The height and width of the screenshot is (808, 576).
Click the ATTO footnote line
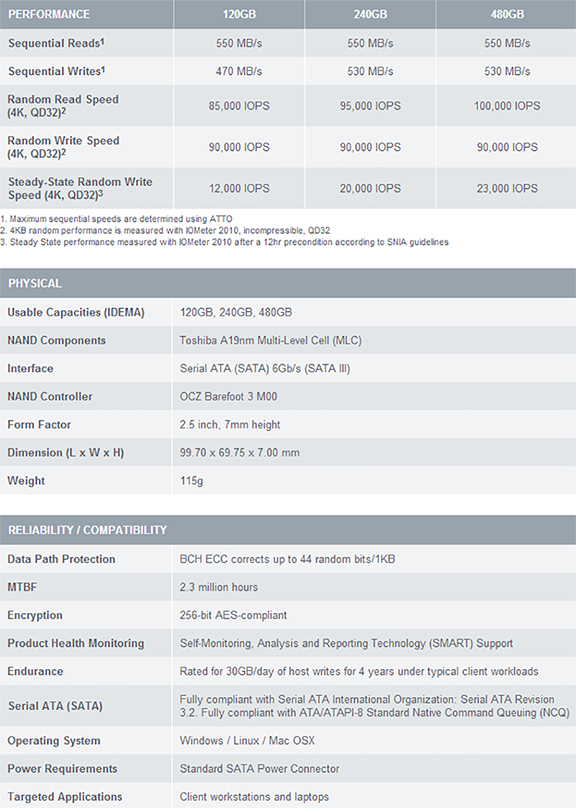[116, 219]
